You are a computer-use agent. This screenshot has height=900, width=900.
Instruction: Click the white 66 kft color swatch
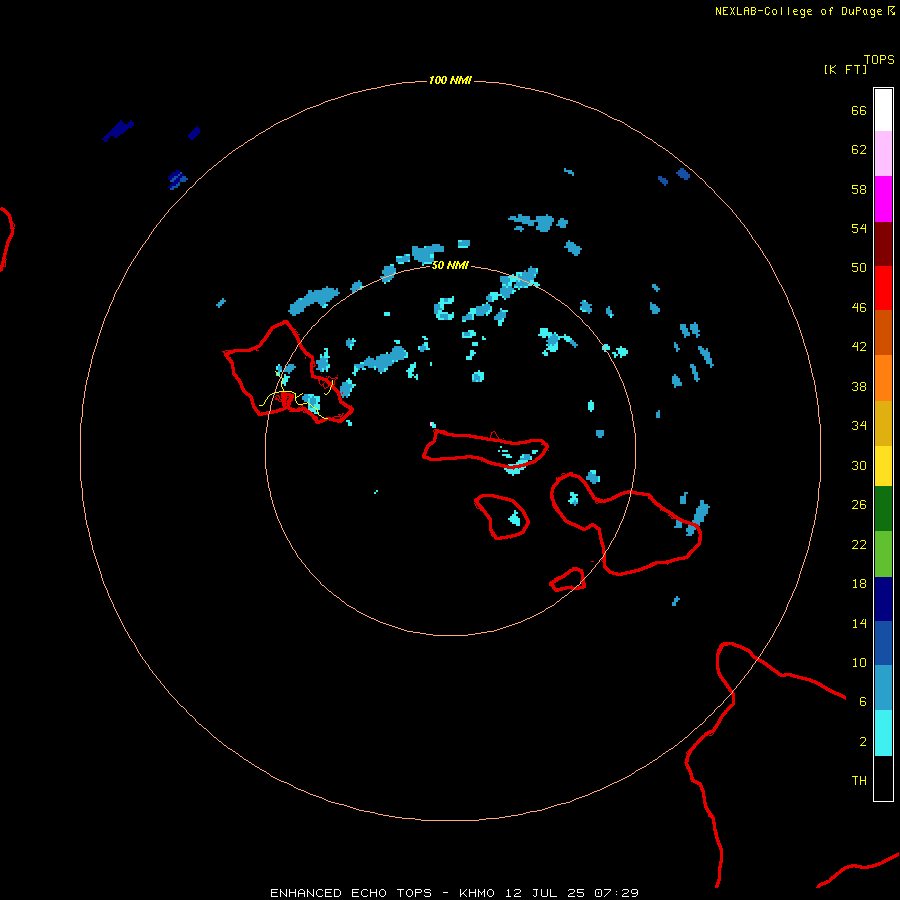pyautogui.click(x=883, y=110)
